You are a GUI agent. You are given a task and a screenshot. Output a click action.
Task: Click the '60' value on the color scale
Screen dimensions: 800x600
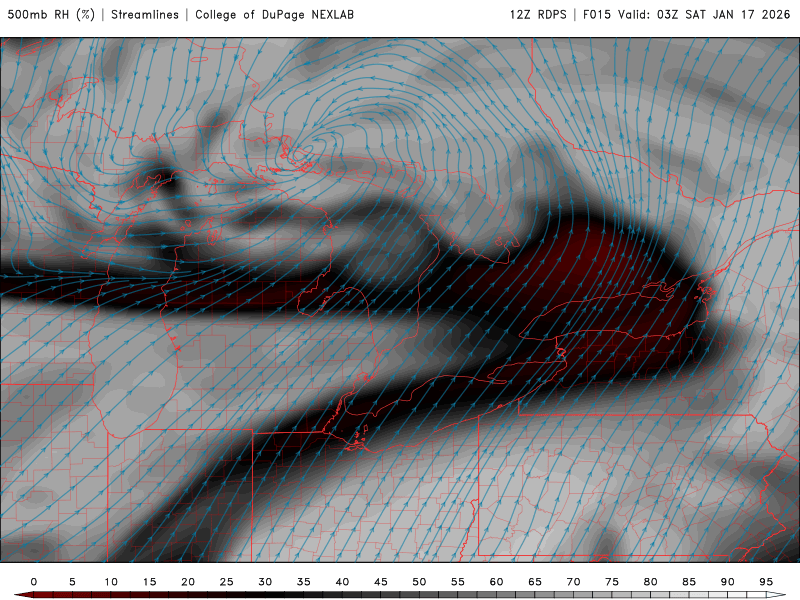(496, 582)
